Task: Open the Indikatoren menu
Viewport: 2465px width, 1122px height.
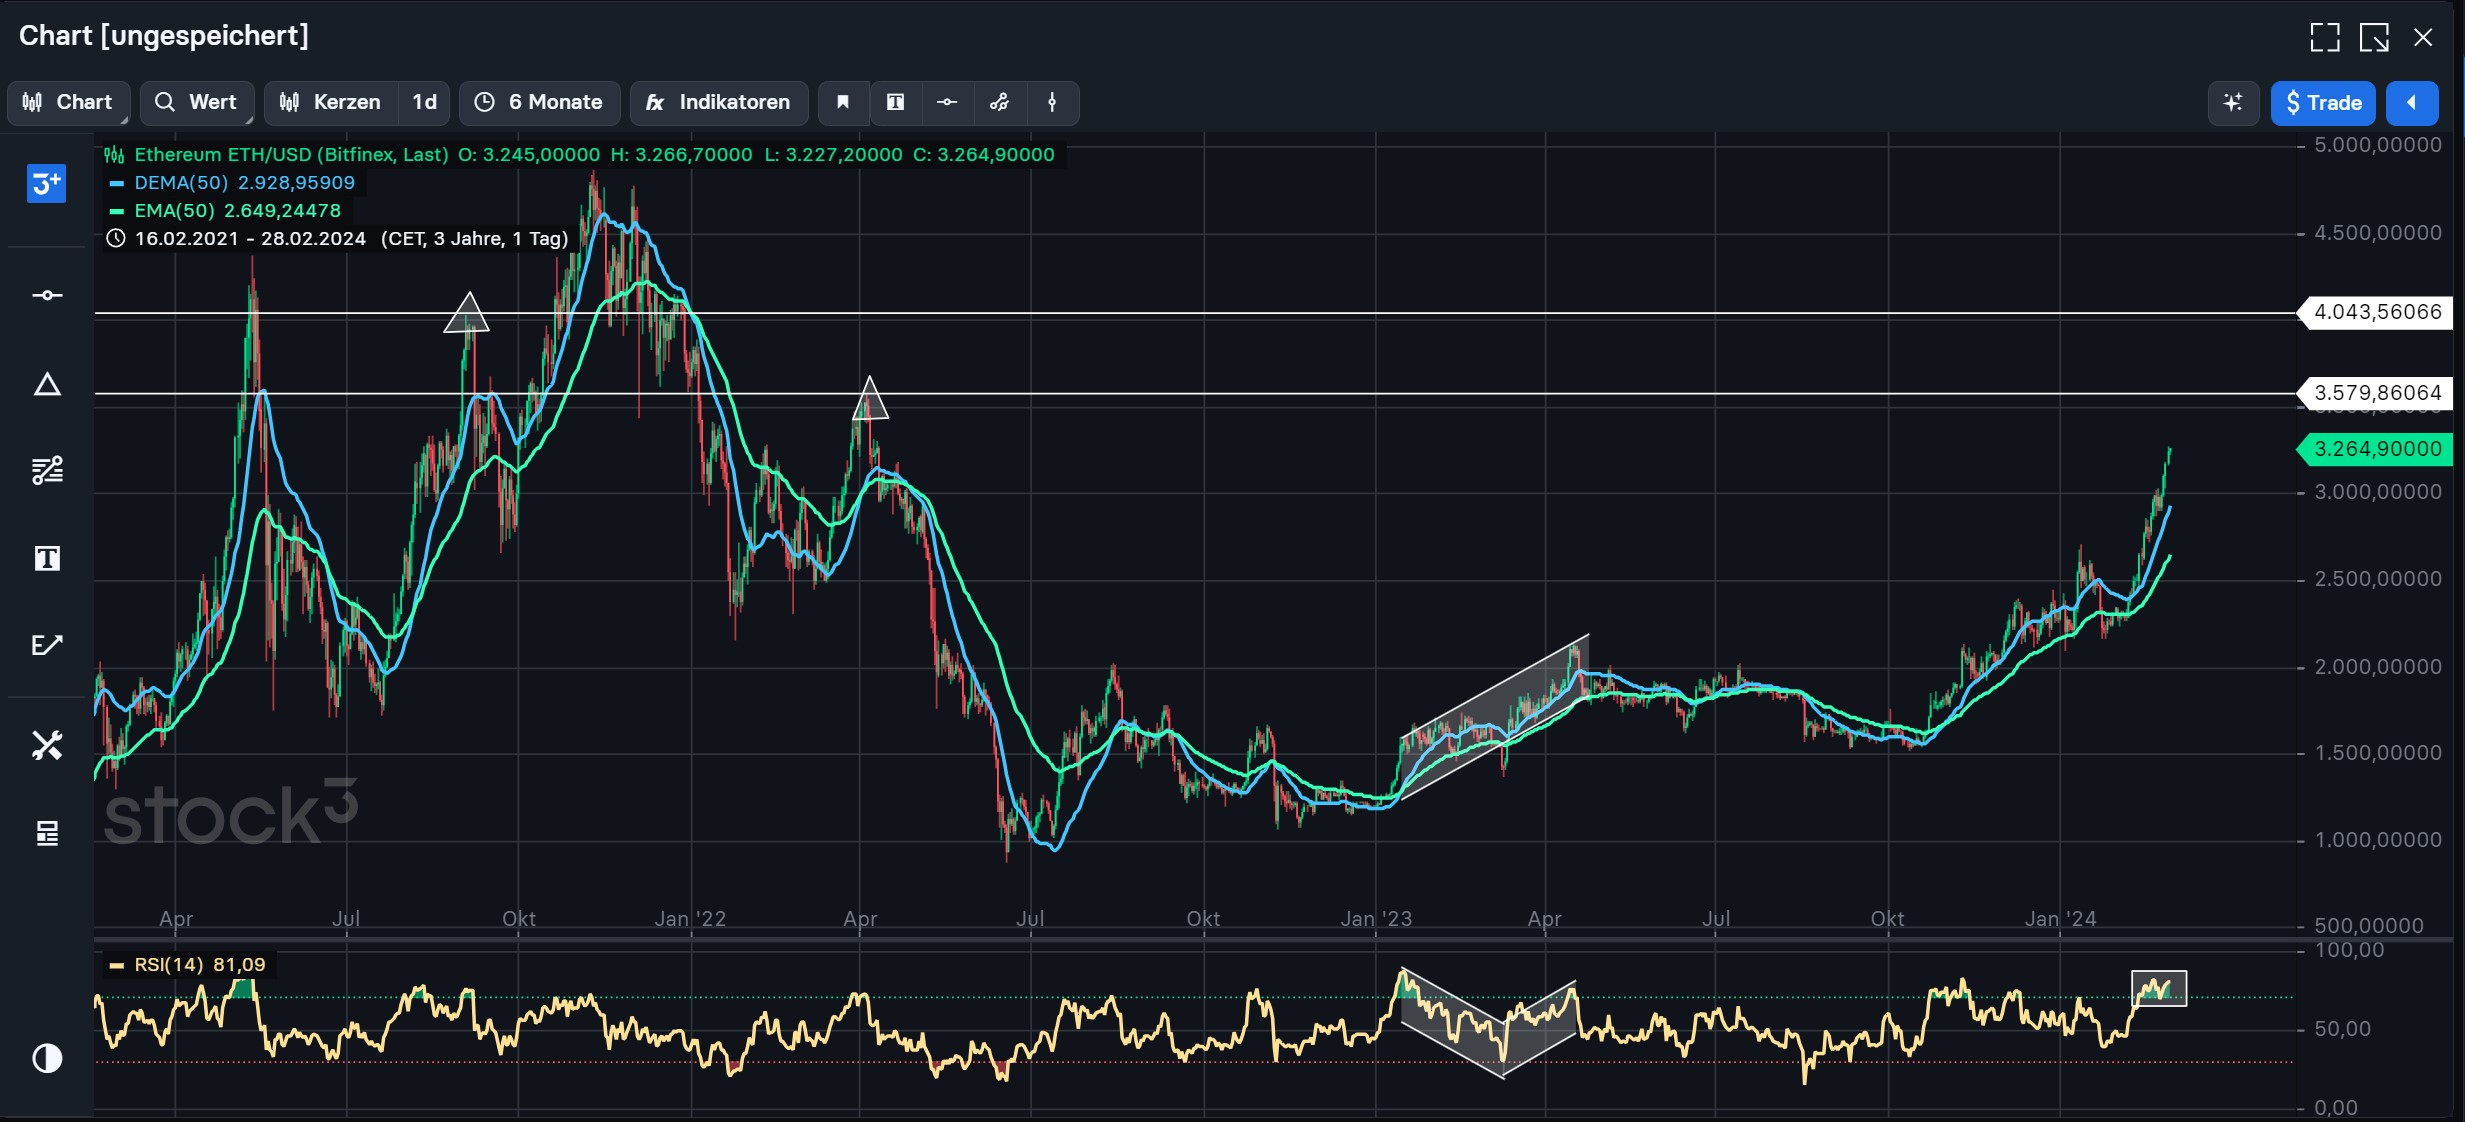Action: coord(717,102)
